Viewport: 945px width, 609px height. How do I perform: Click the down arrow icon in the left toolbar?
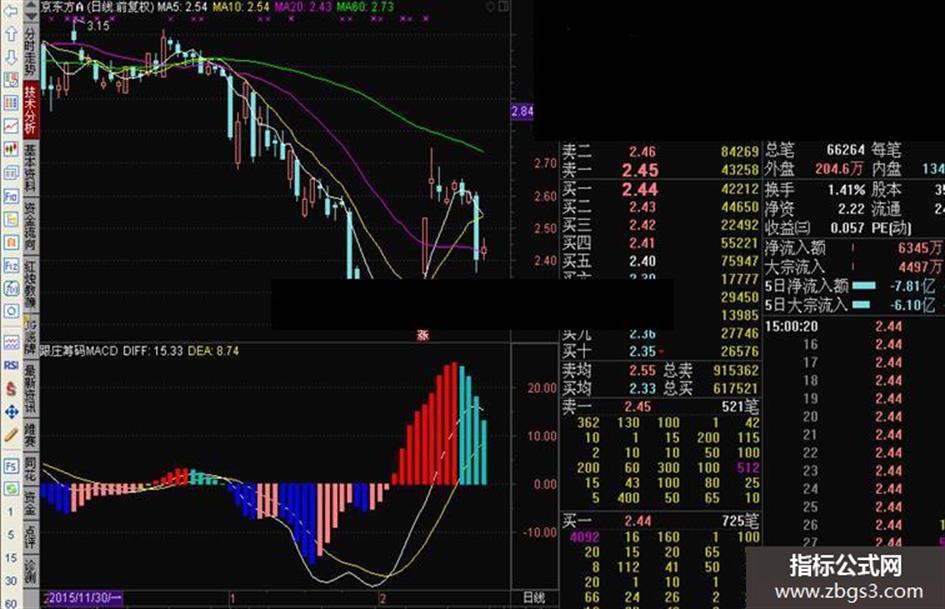pyautogui.click(x=11, y=58)
